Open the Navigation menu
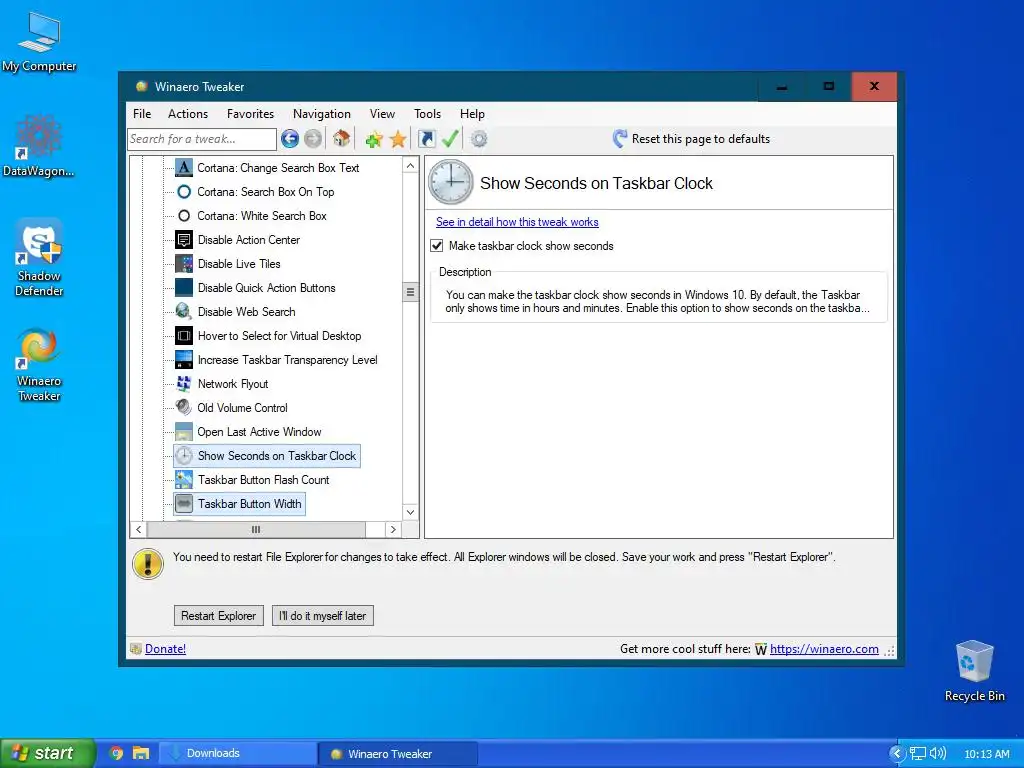This screenshot has height=768, width=1024. (x=322, y=114)
